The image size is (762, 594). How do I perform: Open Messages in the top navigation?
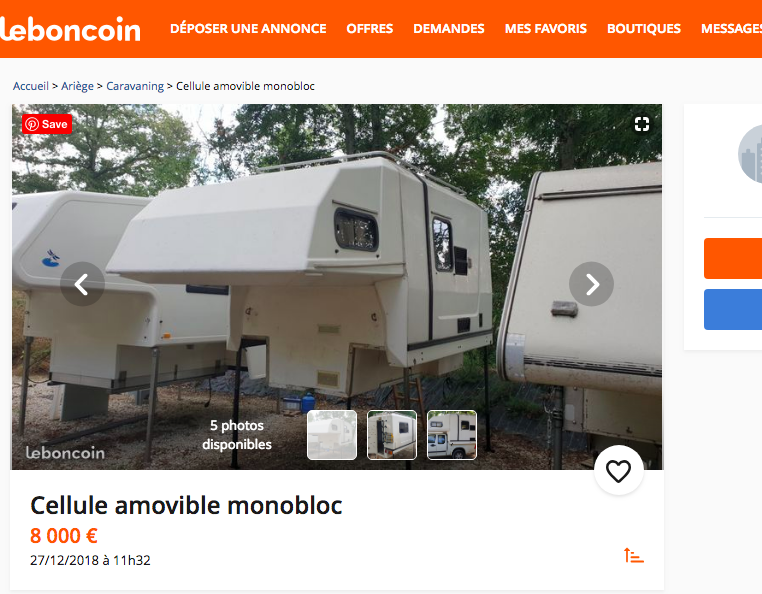point(731,29)
